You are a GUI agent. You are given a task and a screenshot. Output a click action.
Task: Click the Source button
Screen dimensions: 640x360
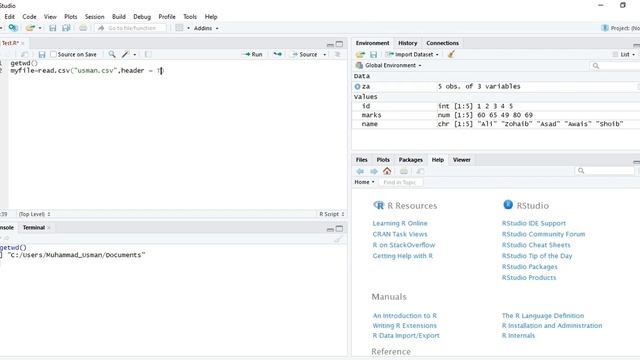pos(304,54)
